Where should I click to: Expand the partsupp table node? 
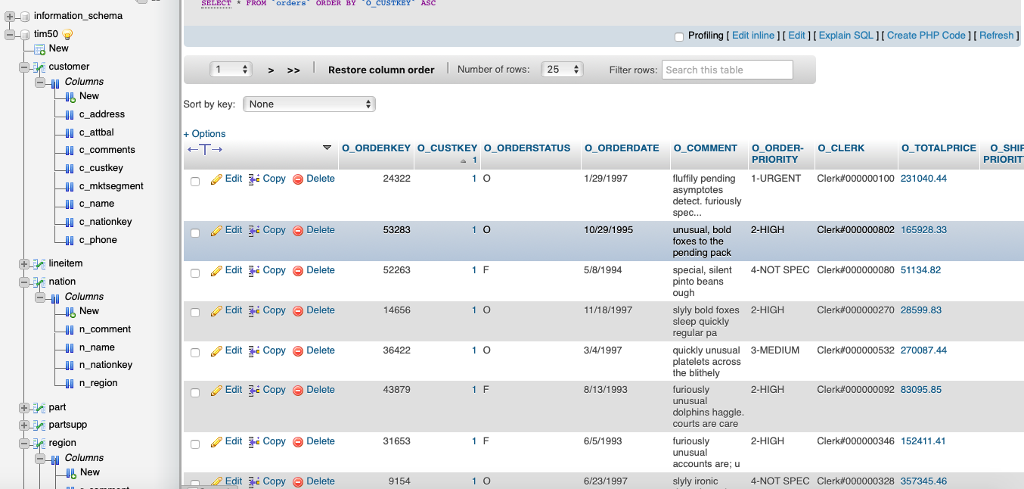pos(25,425)
